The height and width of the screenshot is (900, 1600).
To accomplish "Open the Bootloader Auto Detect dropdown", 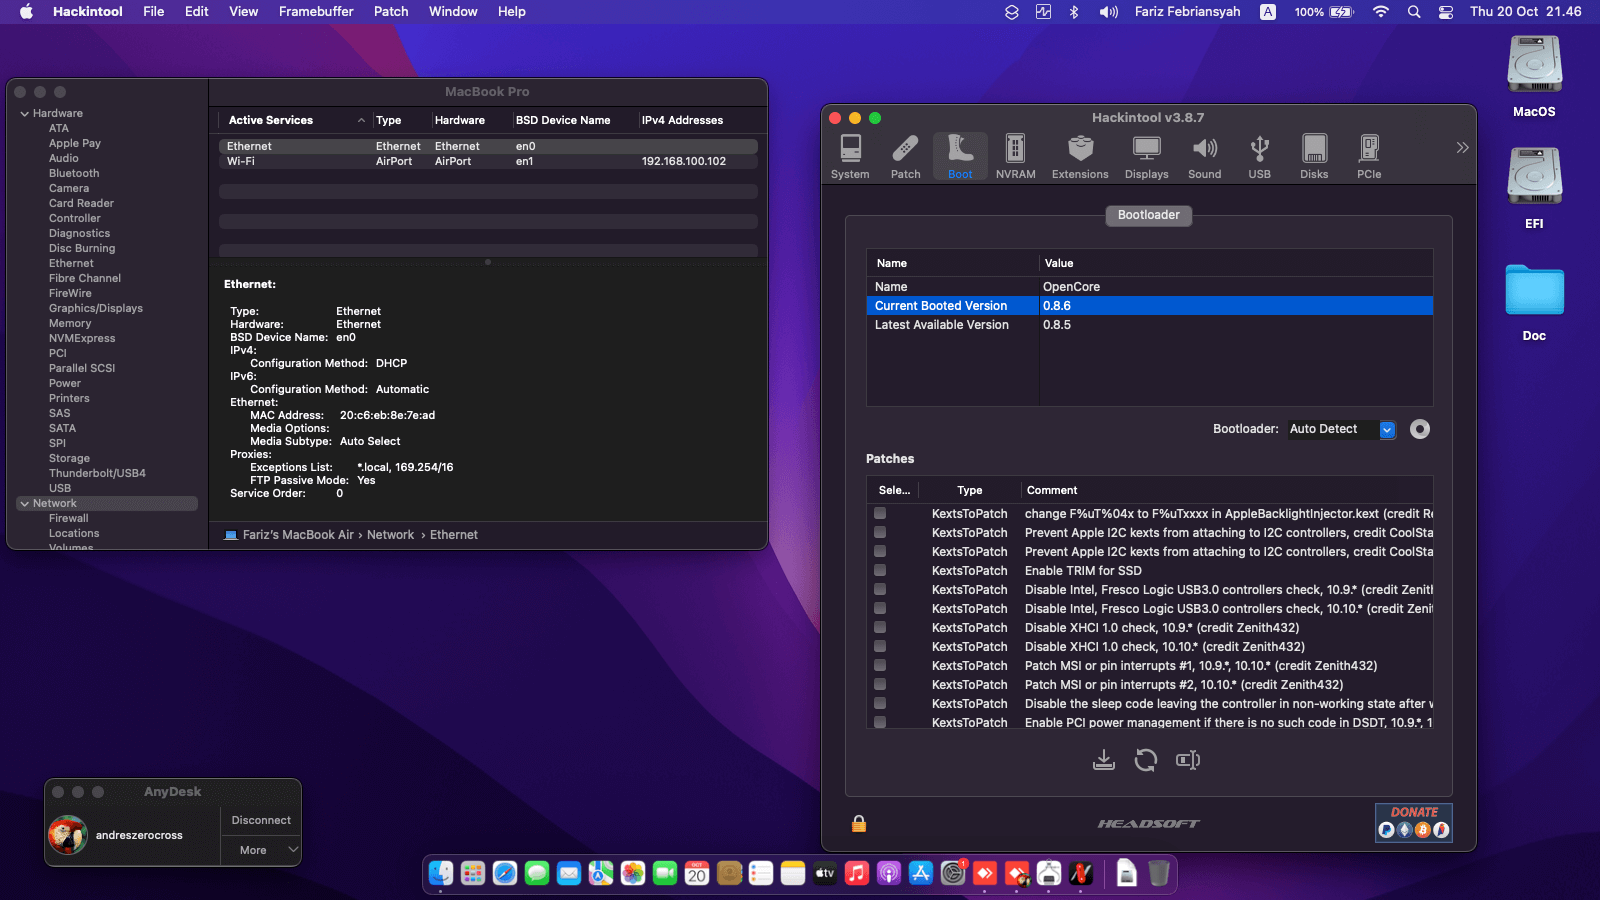I will pyautogui.click(x=1387, y=429).
